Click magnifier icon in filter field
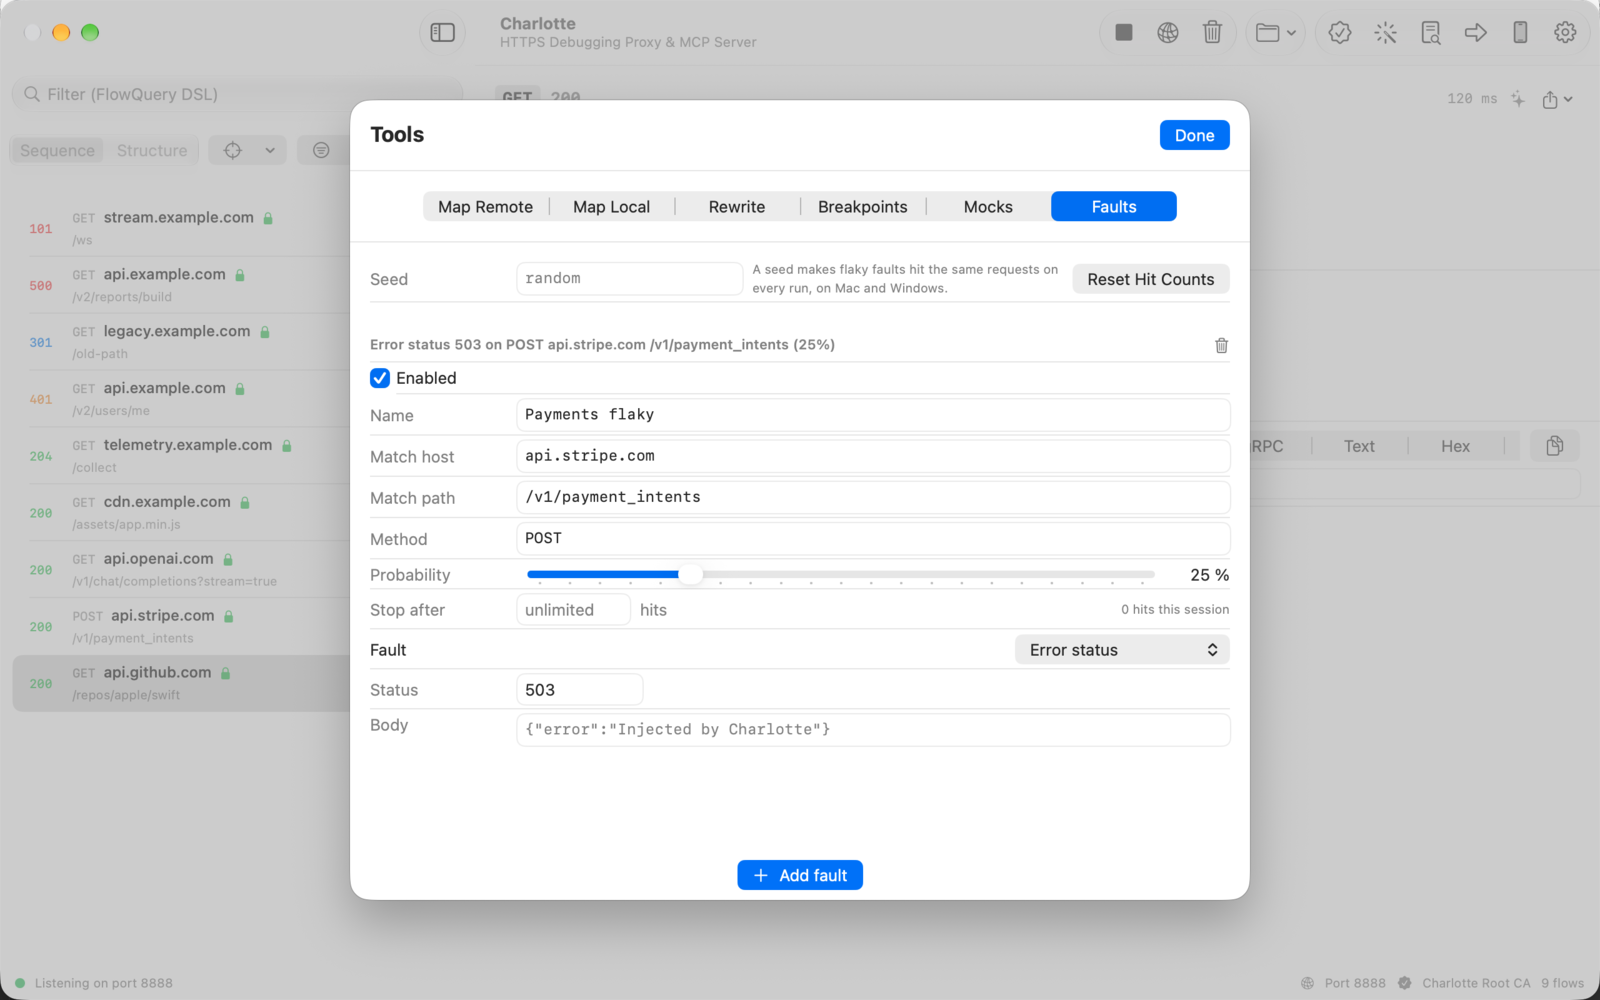Screen dimensions: 1600x1000 click(32, 94)
